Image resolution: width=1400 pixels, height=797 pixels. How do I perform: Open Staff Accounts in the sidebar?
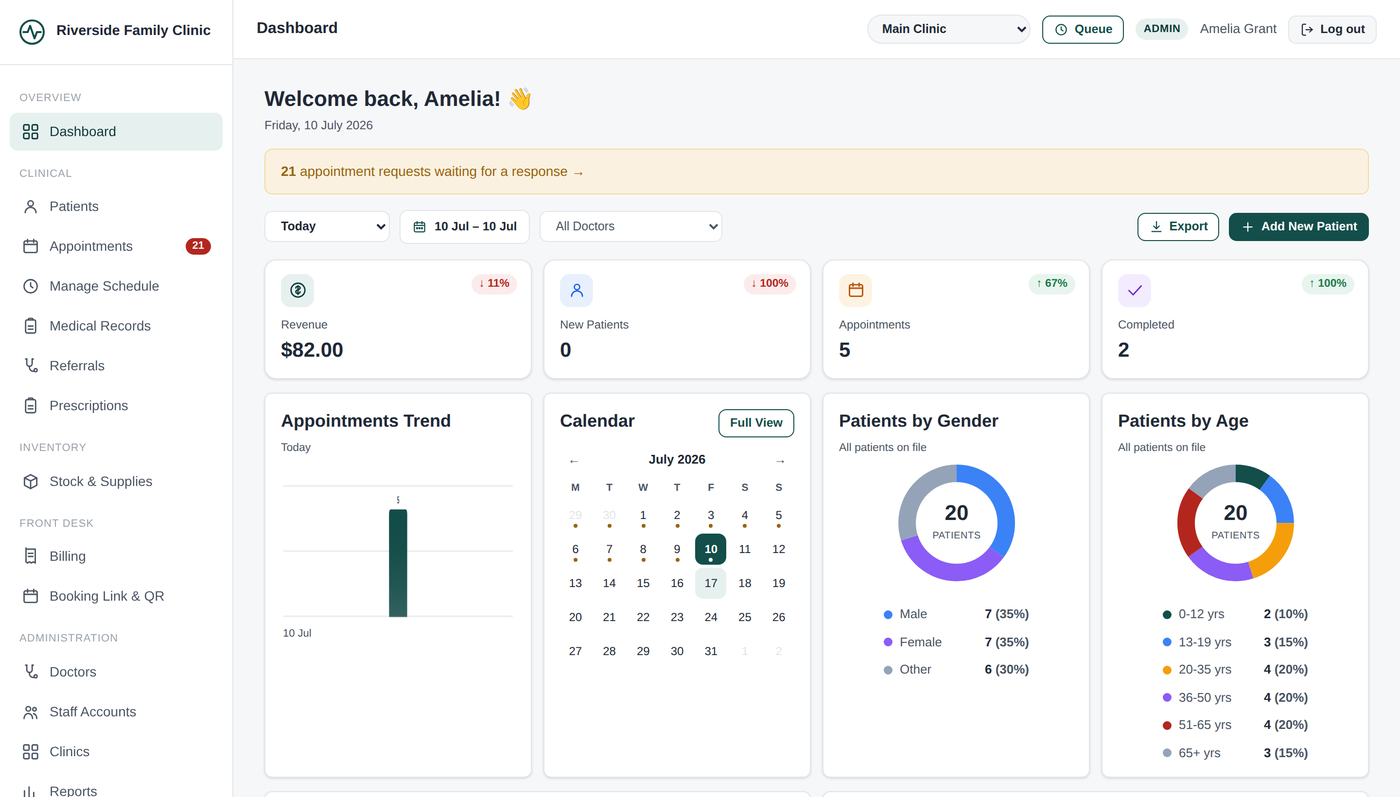point(116,712)
